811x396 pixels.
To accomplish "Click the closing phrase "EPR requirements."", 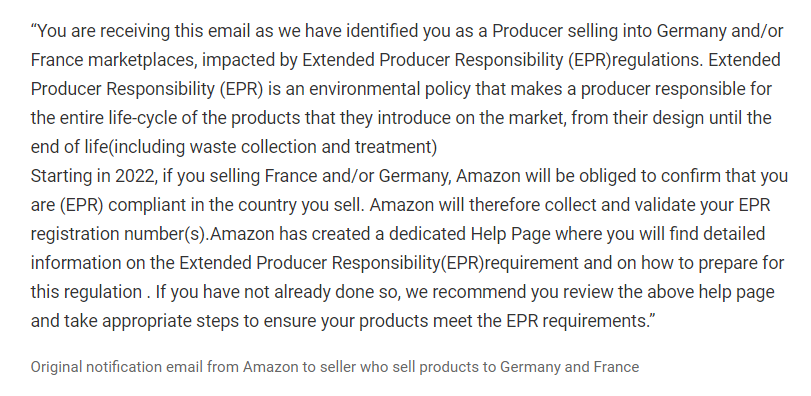I will pos(577,321).
